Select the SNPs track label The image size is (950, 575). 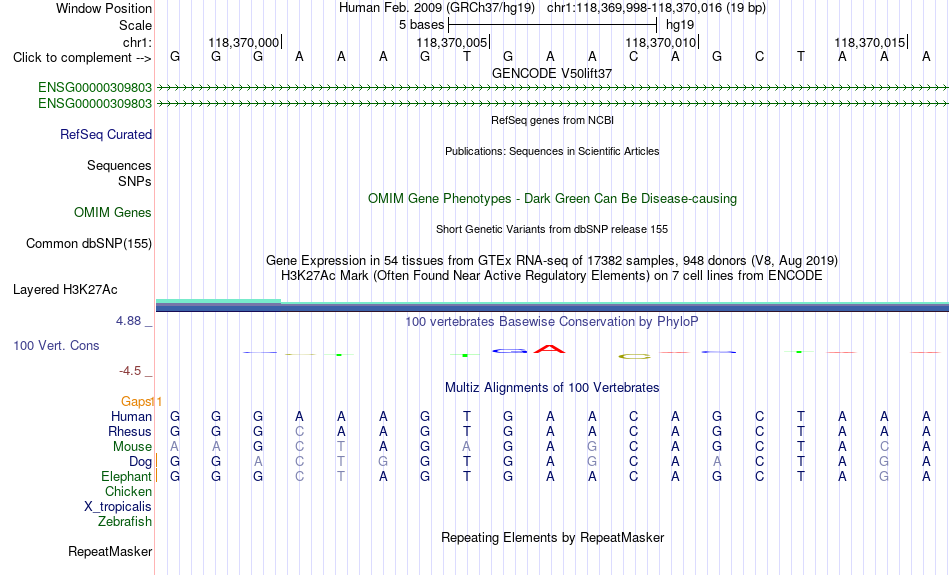point(135,181)
